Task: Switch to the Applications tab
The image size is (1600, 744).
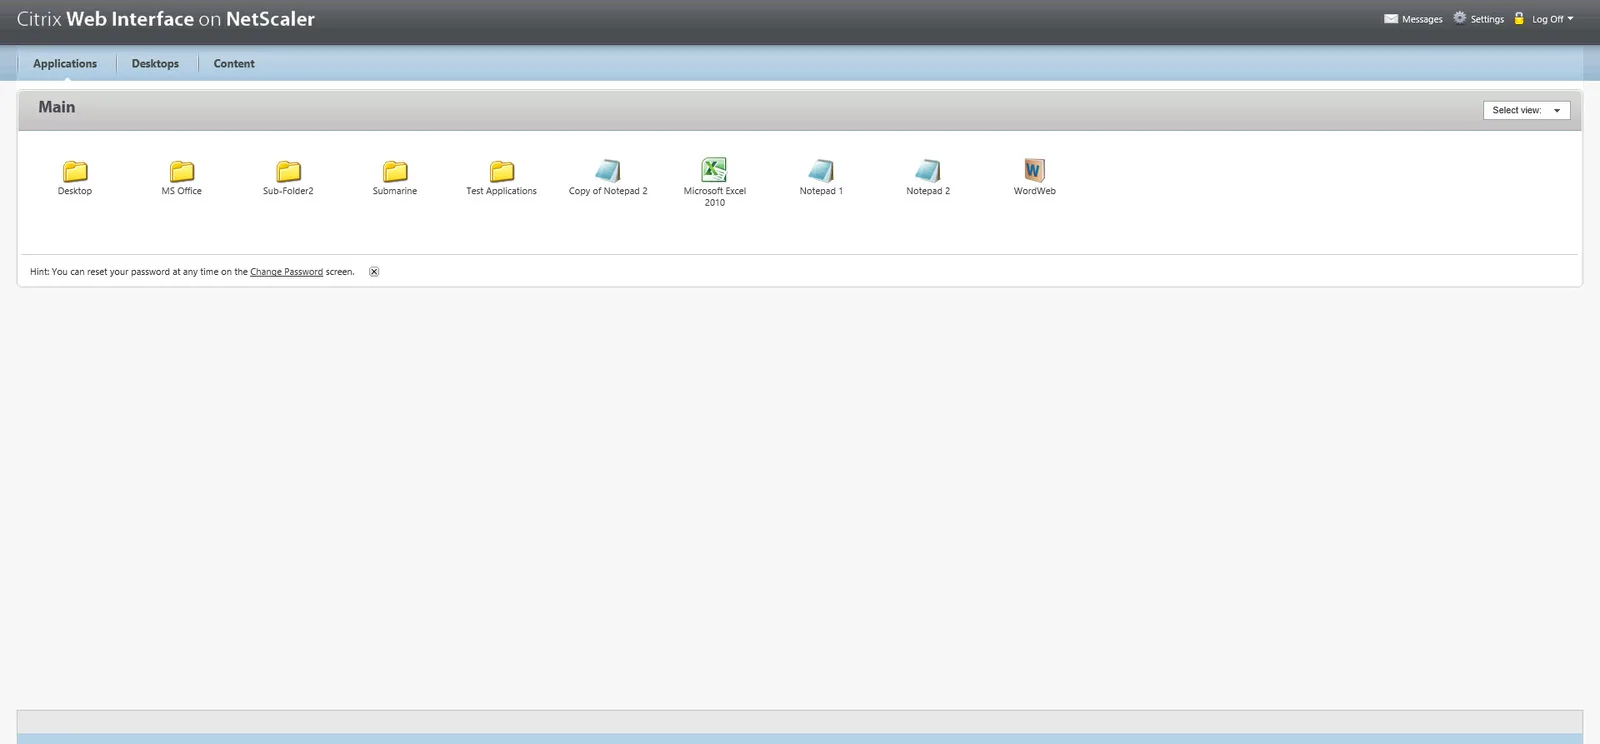Action: pos(65,64)
